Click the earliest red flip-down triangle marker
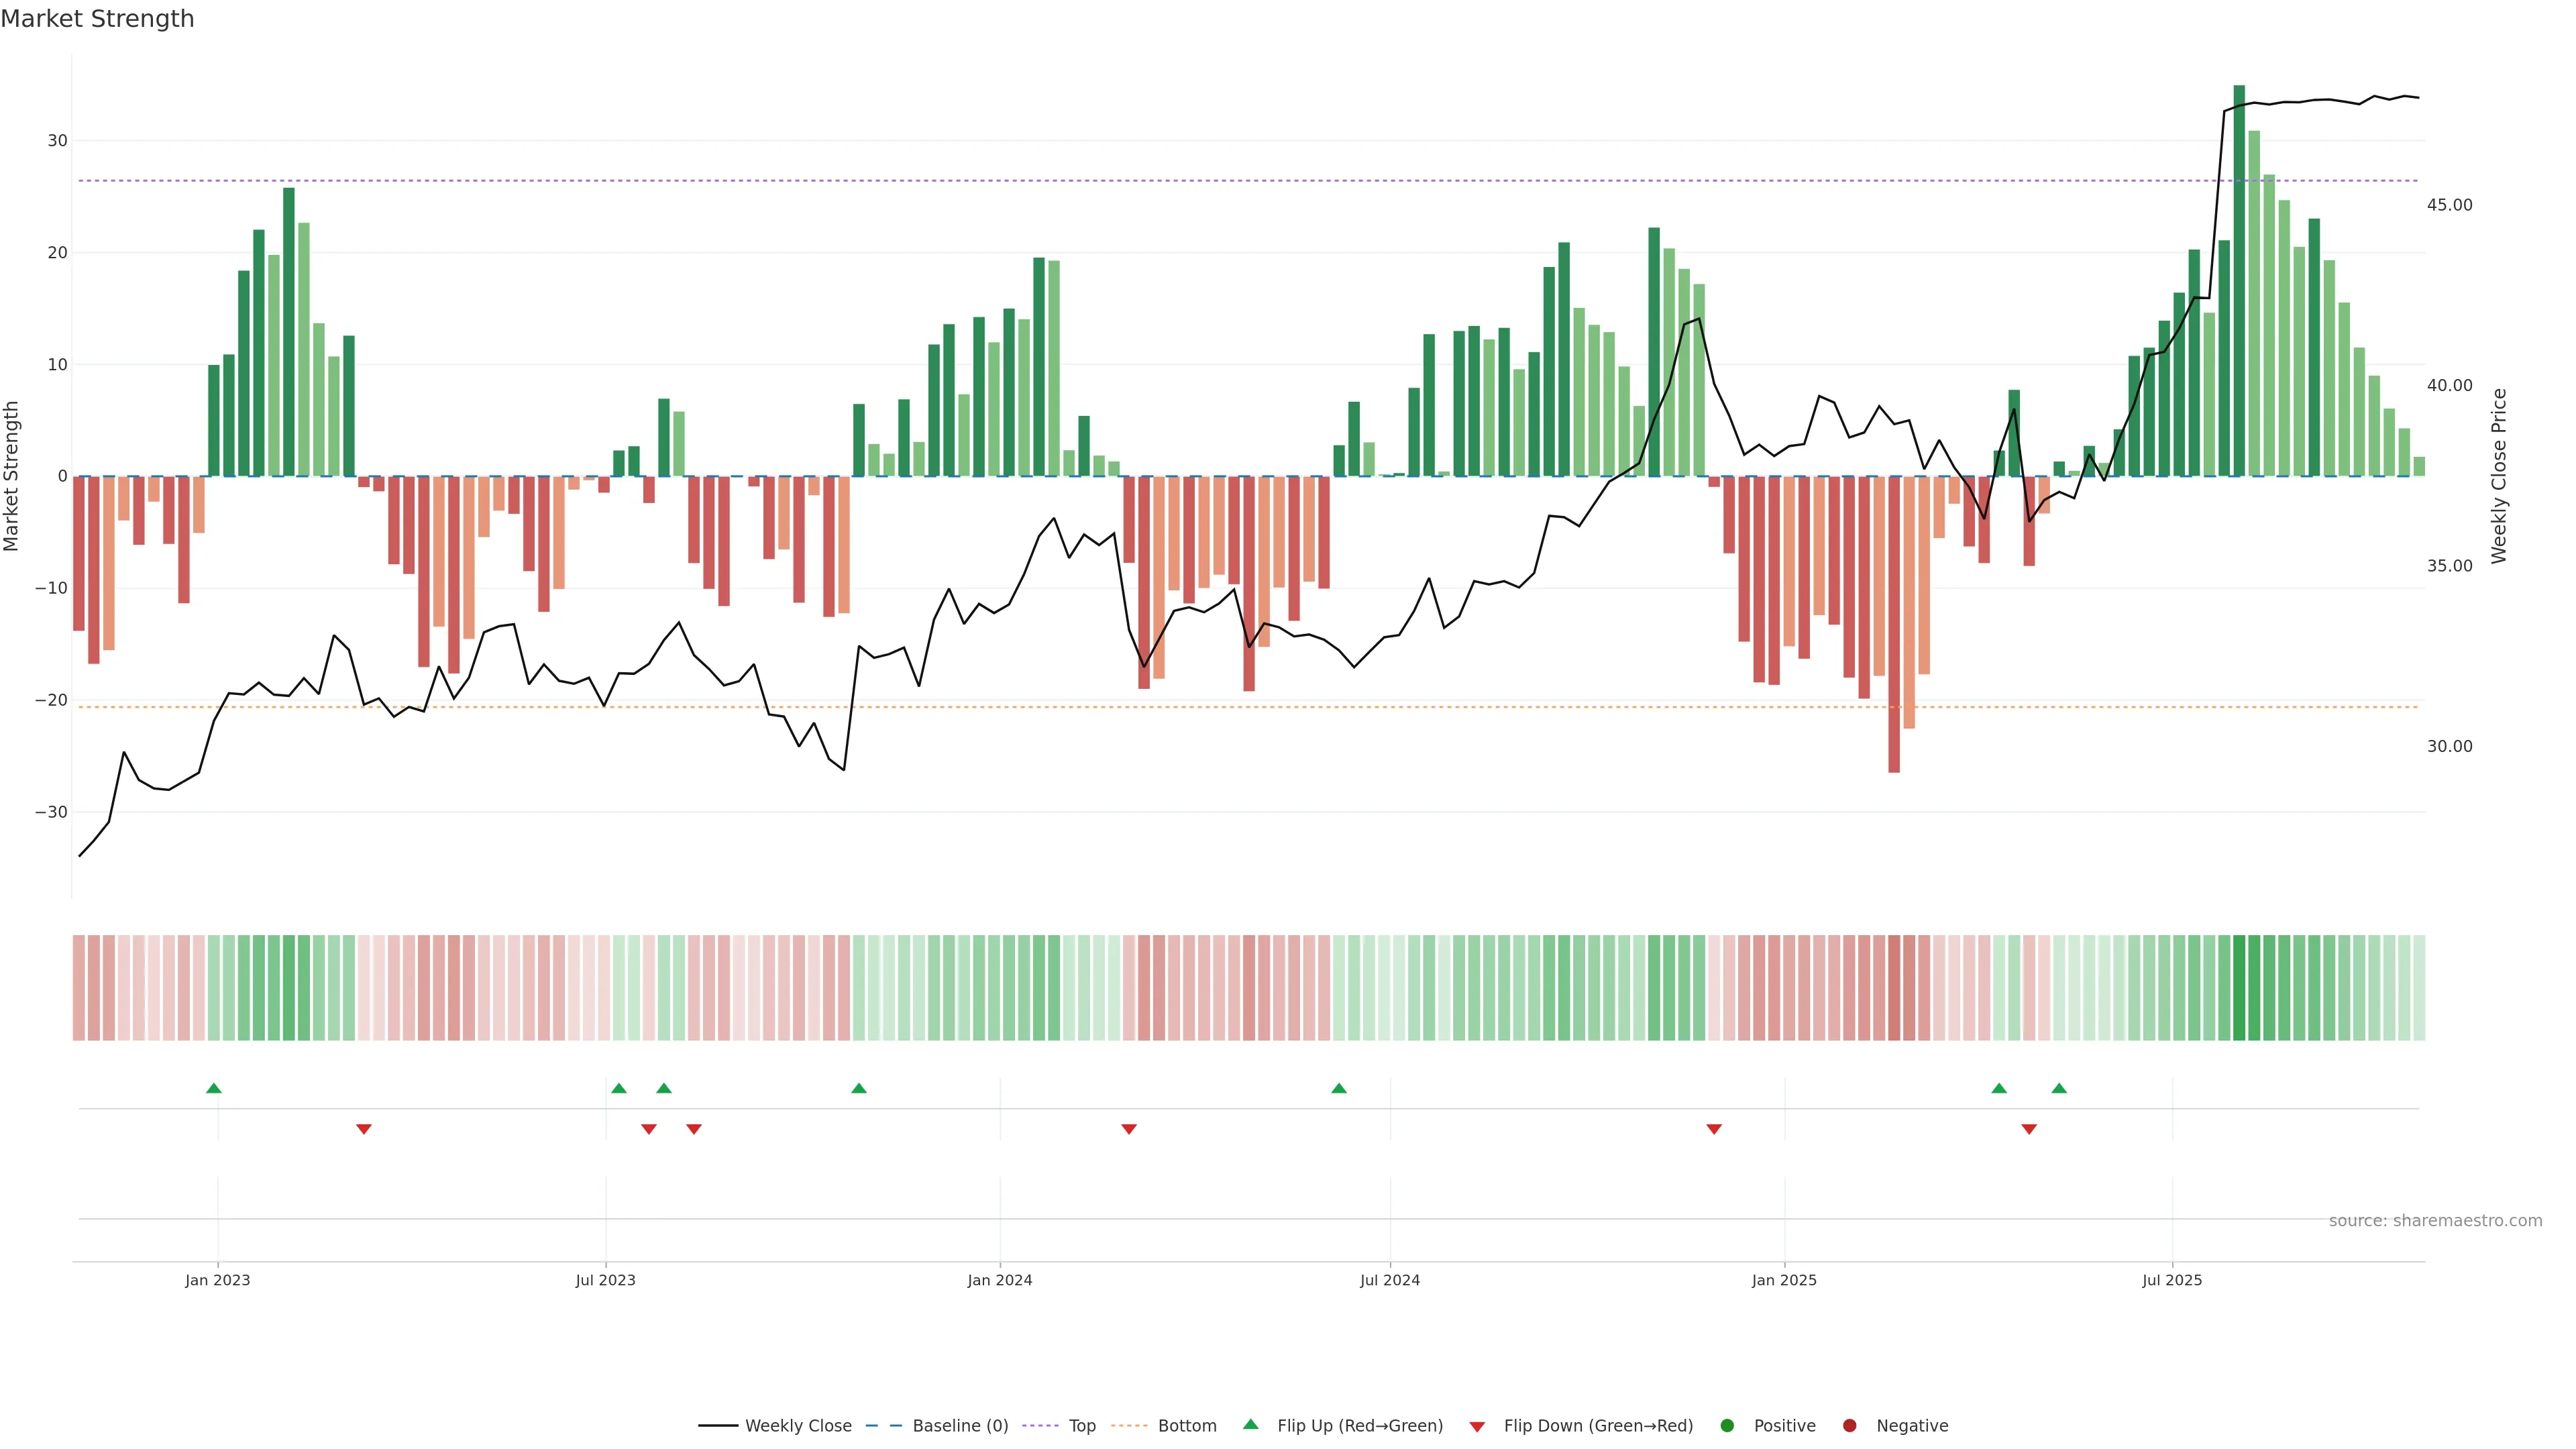The height and width of the screenshot is (1449, 2576). coord(364,1129)
